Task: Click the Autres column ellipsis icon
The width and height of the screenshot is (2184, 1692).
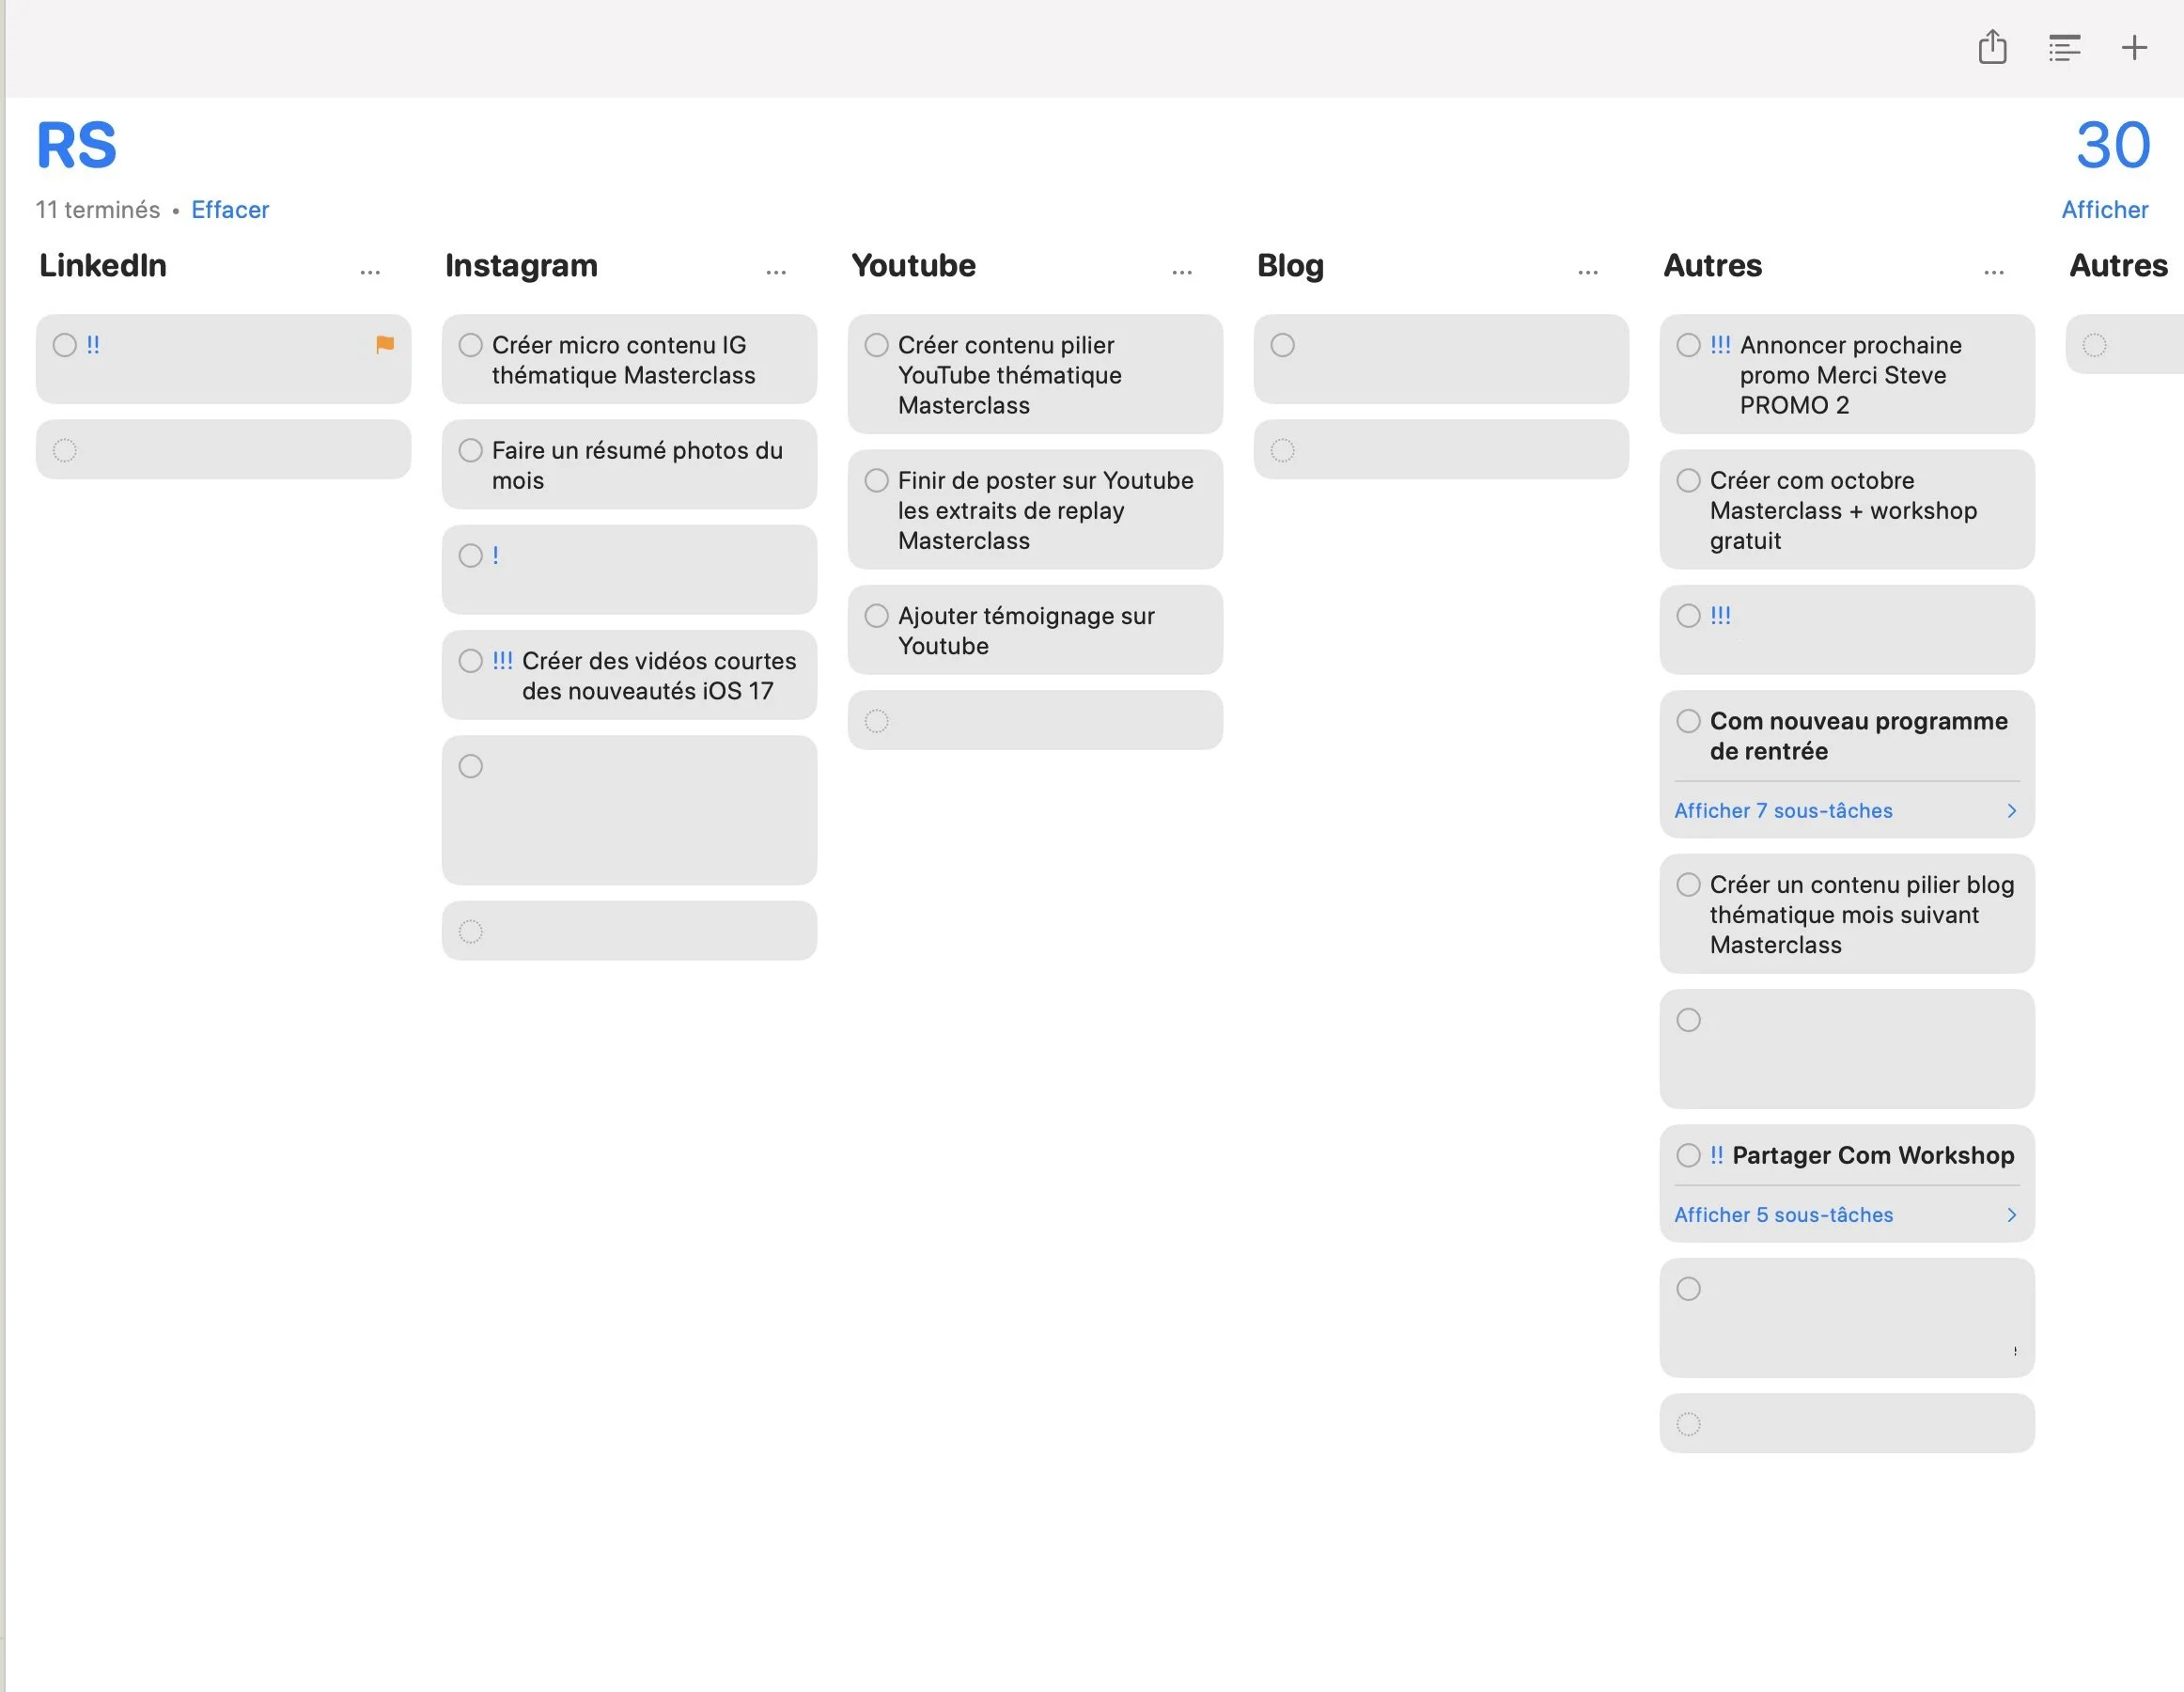Action: click(1993, 270)
